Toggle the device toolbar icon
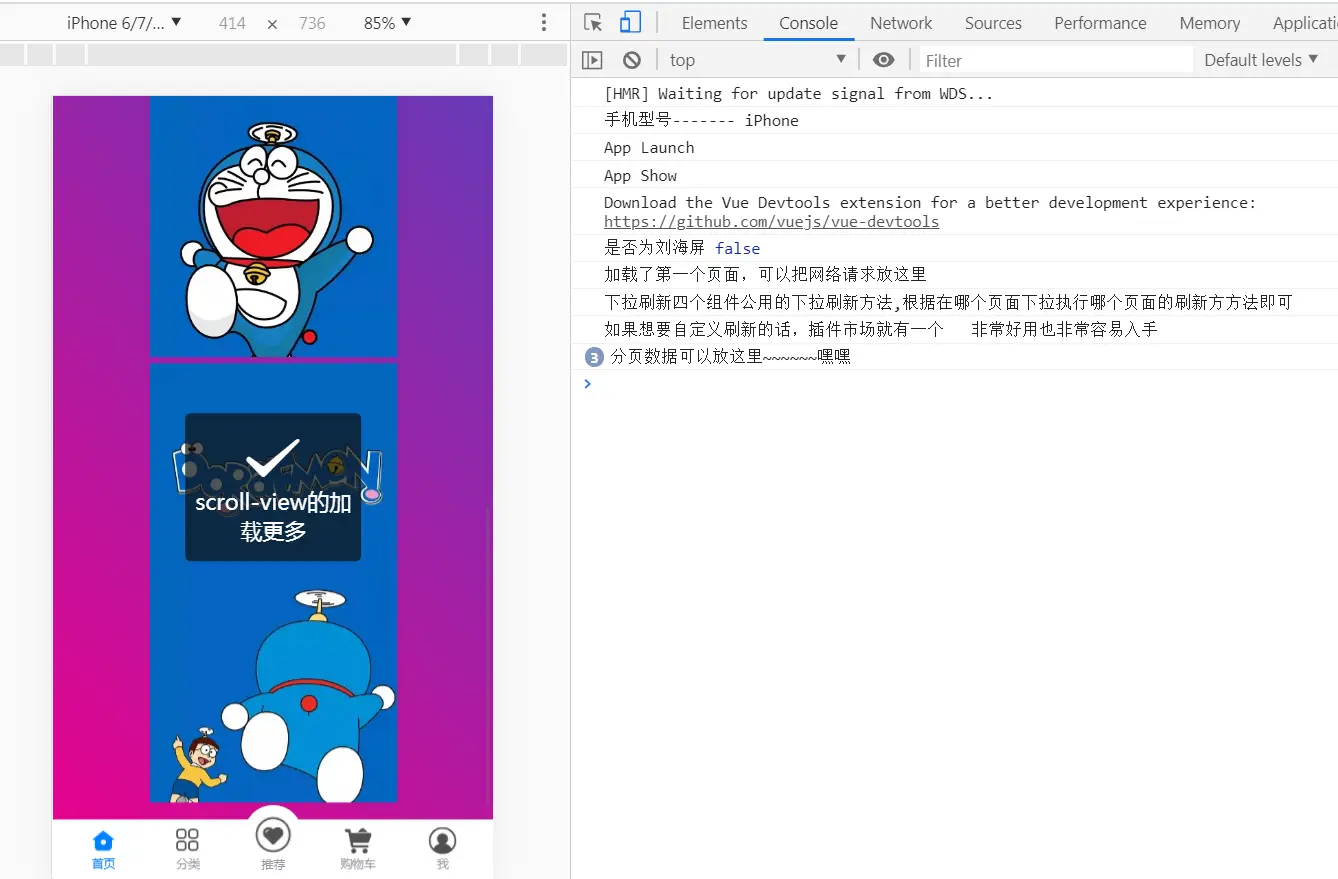The width and height of the screenshot is (1338, 879). (629, 22)
